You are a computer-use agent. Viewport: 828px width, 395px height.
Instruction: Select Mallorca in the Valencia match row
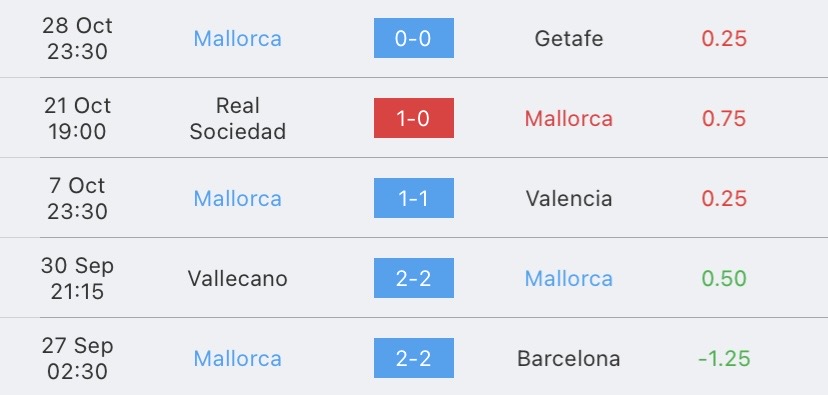click(238, 199)
